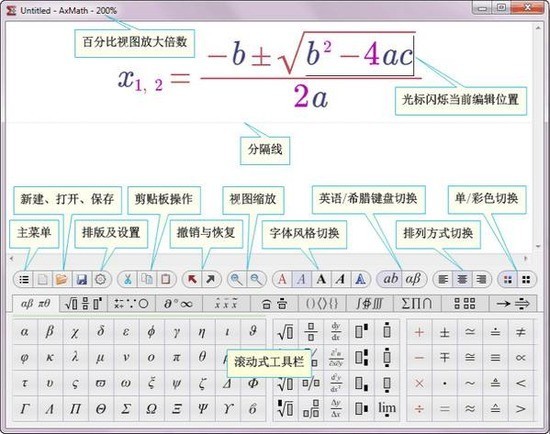550x434 pixels.
Task: Insert the lim limit template
Action: click(x=387, y=409)
